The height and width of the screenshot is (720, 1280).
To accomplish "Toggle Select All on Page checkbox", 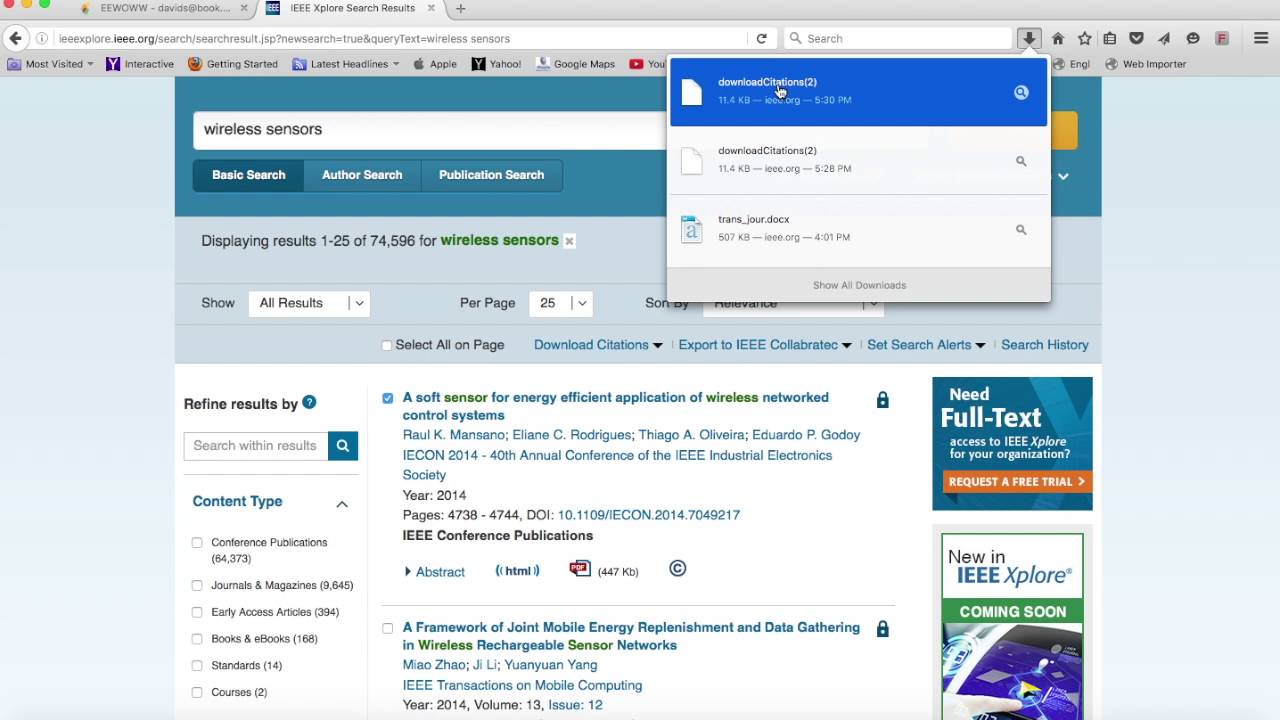I will coord(387,346).
